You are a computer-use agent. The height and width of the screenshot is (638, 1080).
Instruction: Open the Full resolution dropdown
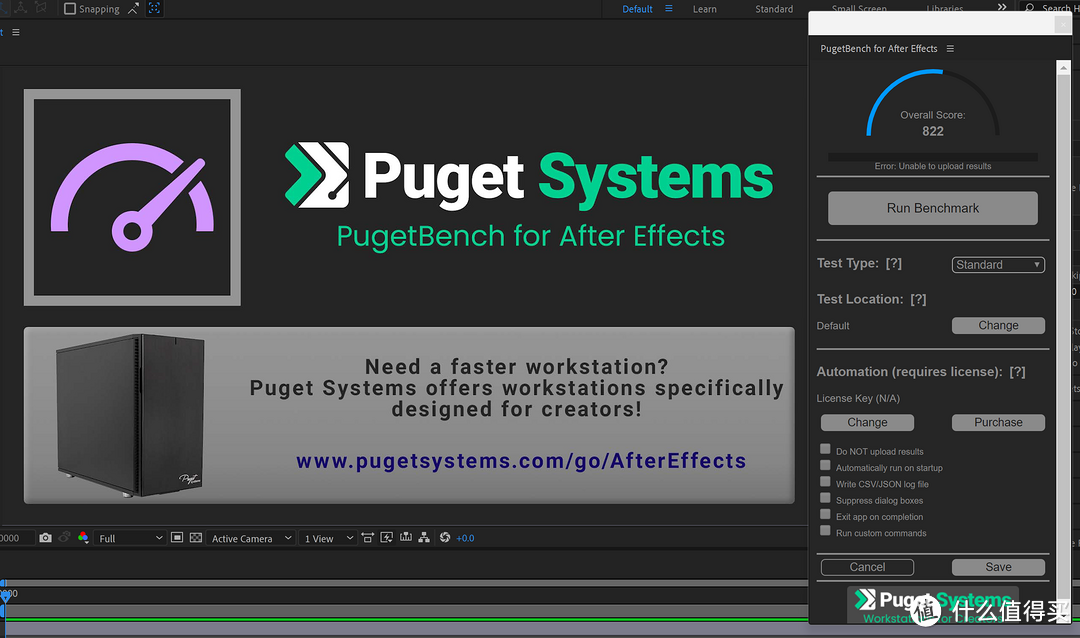(x=130, y=538)
